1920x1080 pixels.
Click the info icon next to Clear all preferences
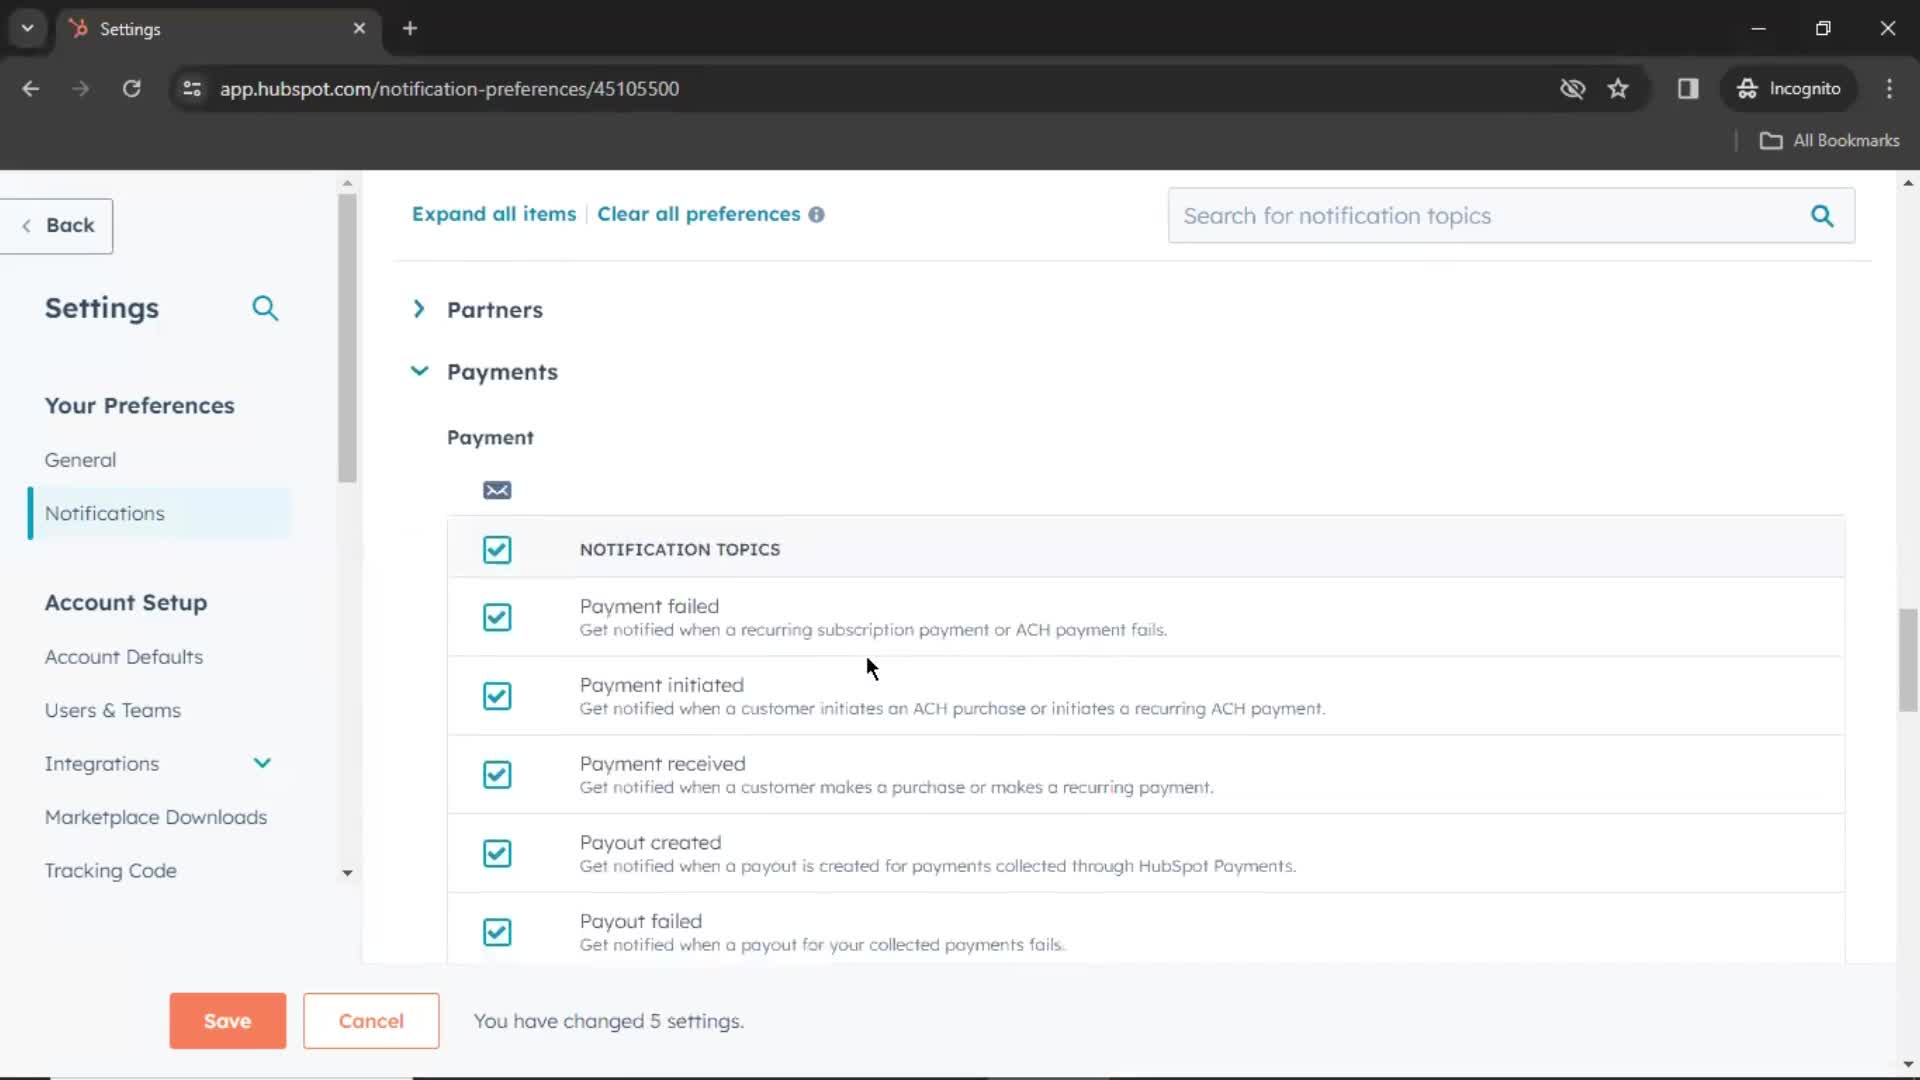click(818, 214)
